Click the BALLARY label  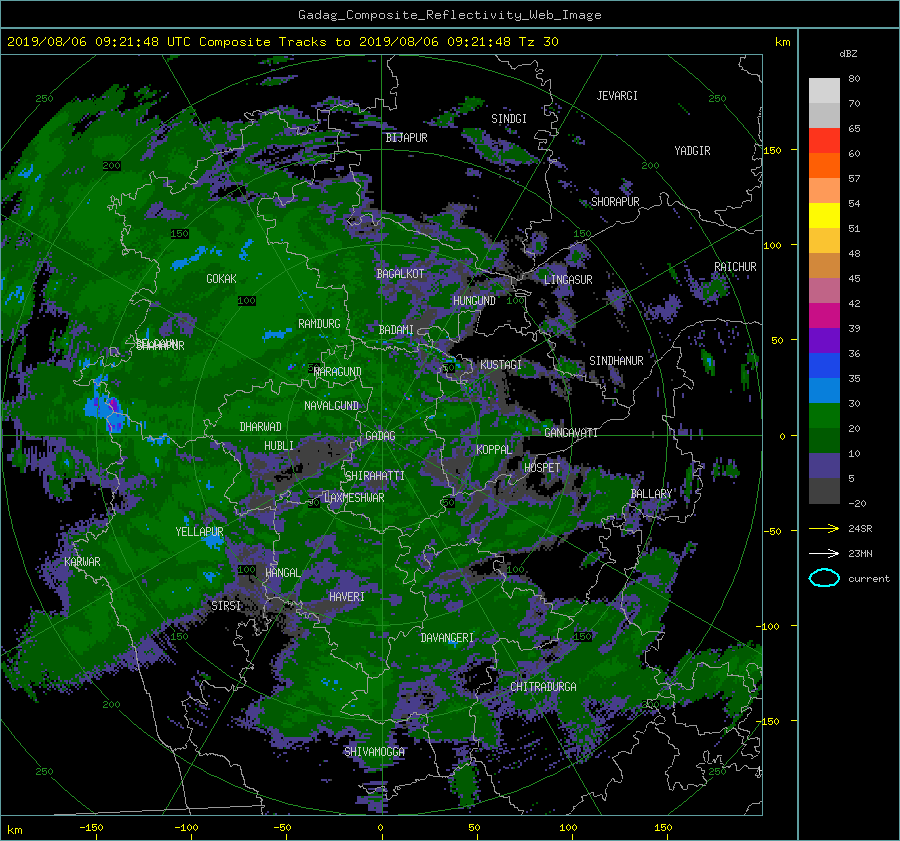651,494
